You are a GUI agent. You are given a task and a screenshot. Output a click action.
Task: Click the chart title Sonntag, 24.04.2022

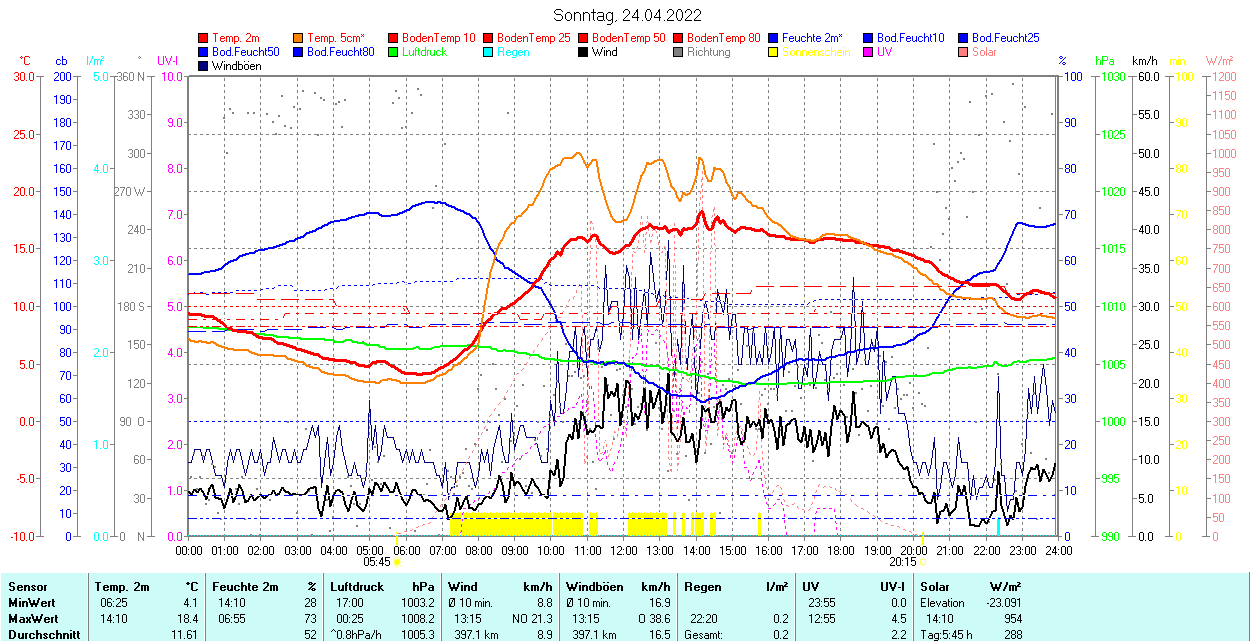coord(627,16)
